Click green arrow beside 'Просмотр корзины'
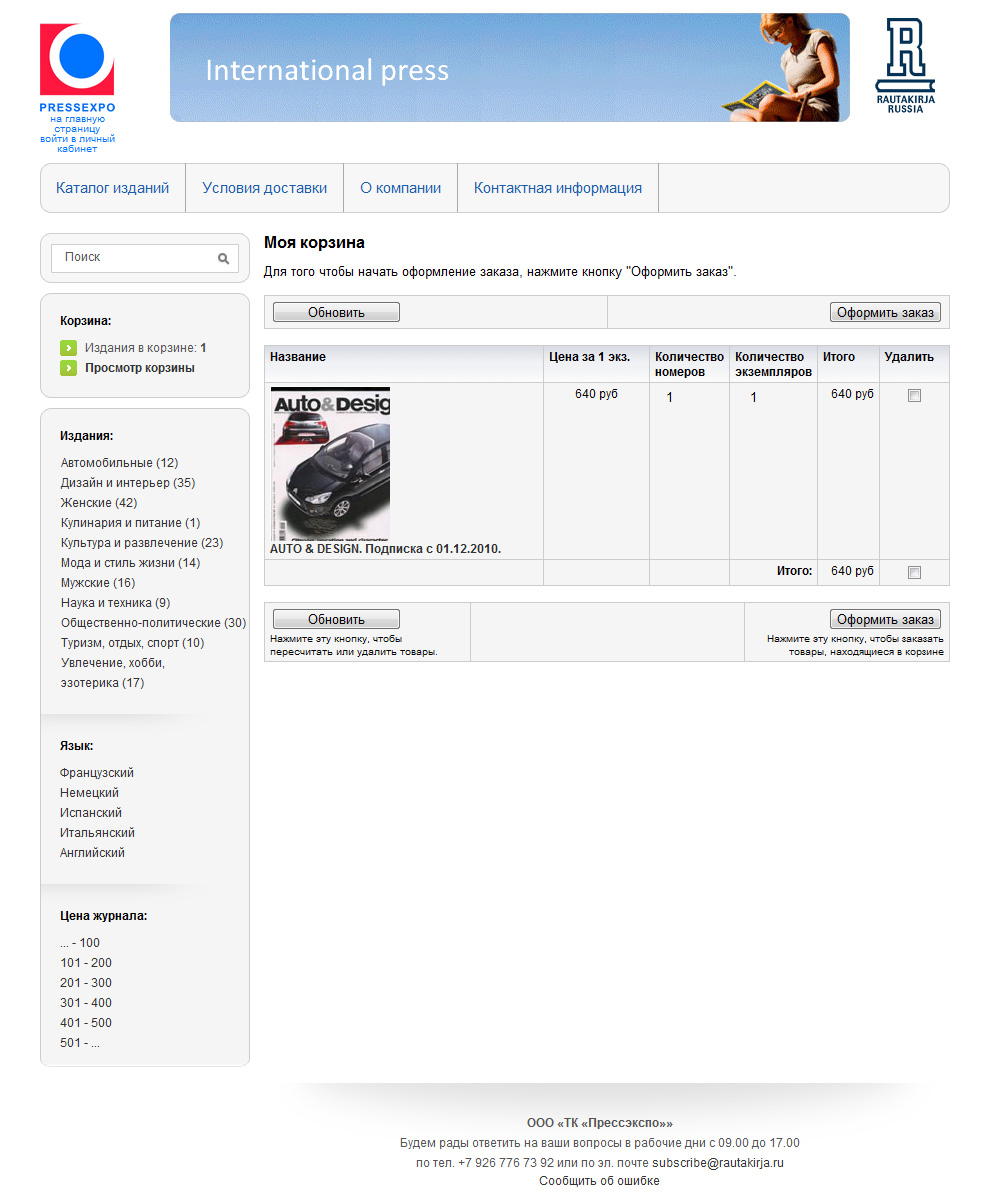This screenshot has width=991, height=1198. click(x=68, y=368)
